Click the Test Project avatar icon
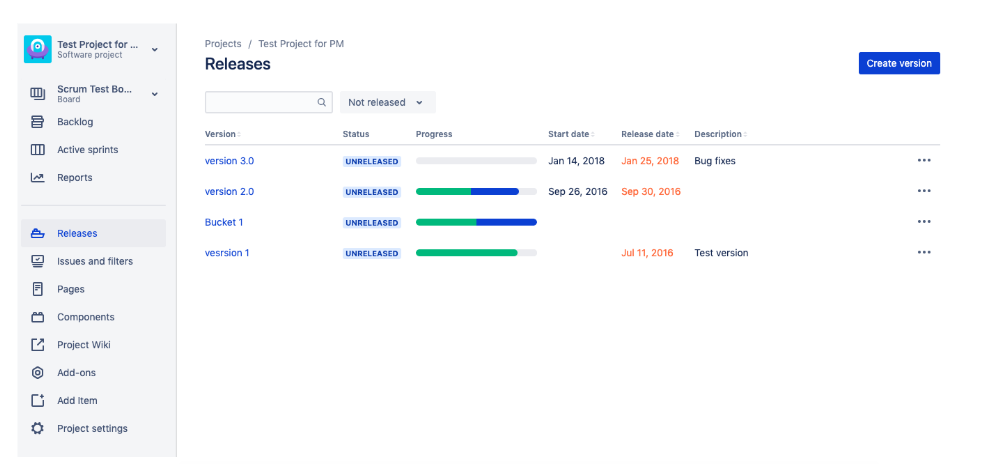The height and width of the screenshot is (464, 1002). coord(38,49)
